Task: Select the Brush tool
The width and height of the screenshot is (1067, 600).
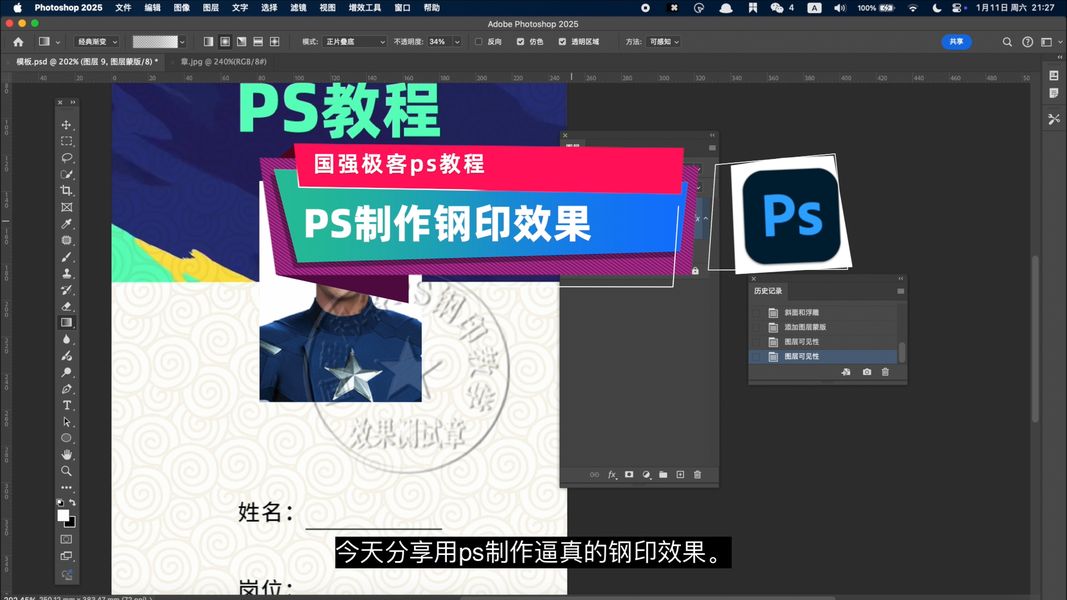Action: tap(66, 257)
